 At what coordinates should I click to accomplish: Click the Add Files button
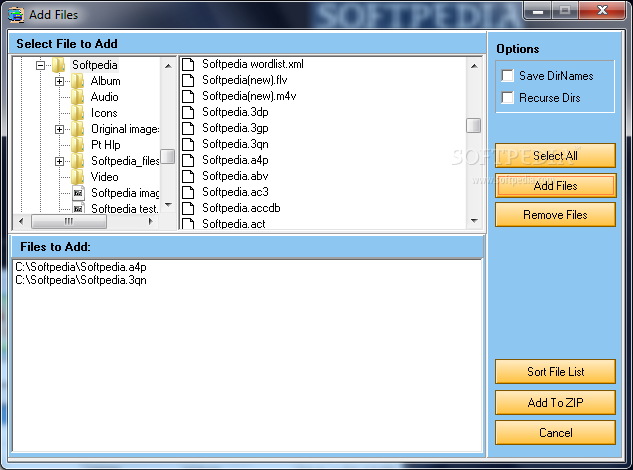pyautogui.click(x=555, y=186)
